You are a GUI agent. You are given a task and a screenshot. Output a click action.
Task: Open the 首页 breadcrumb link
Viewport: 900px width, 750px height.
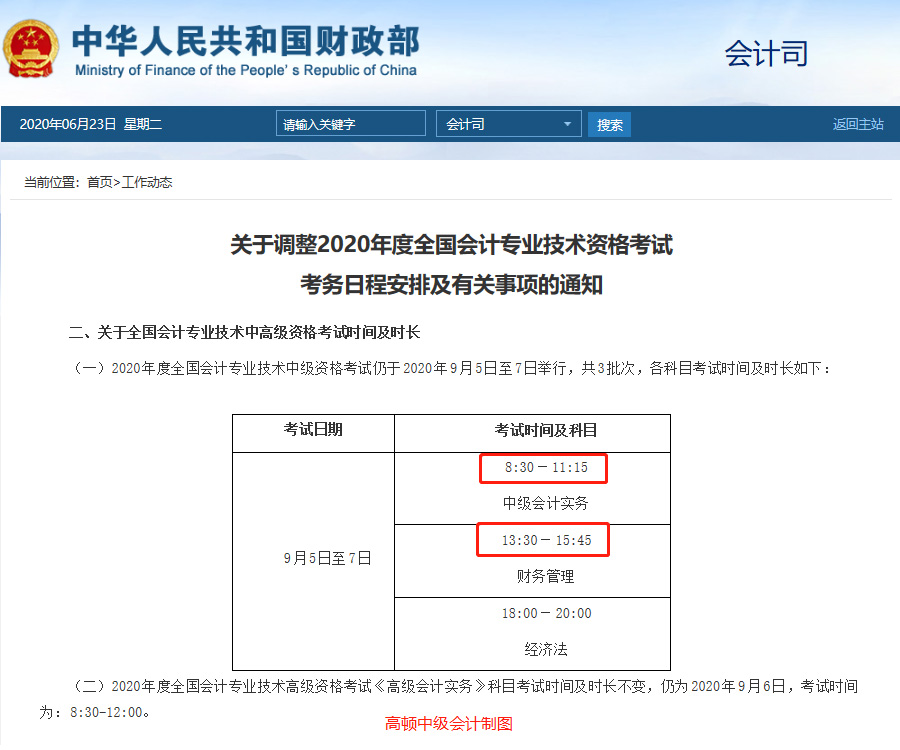click(99, 182)
